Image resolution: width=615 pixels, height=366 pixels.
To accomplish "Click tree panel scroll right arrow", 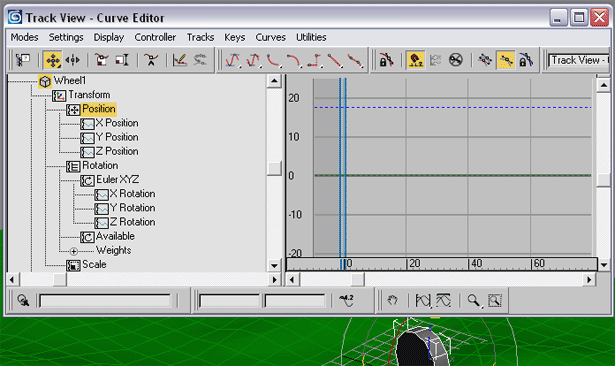I will 275,280.
